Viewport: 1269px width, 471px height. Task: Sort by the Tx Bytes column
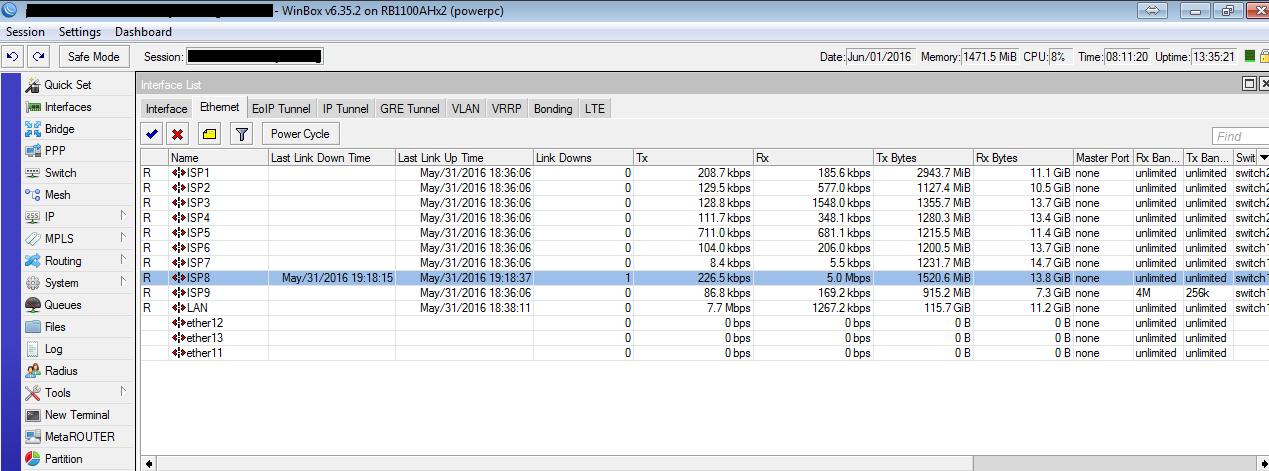[x=923, y=158]
